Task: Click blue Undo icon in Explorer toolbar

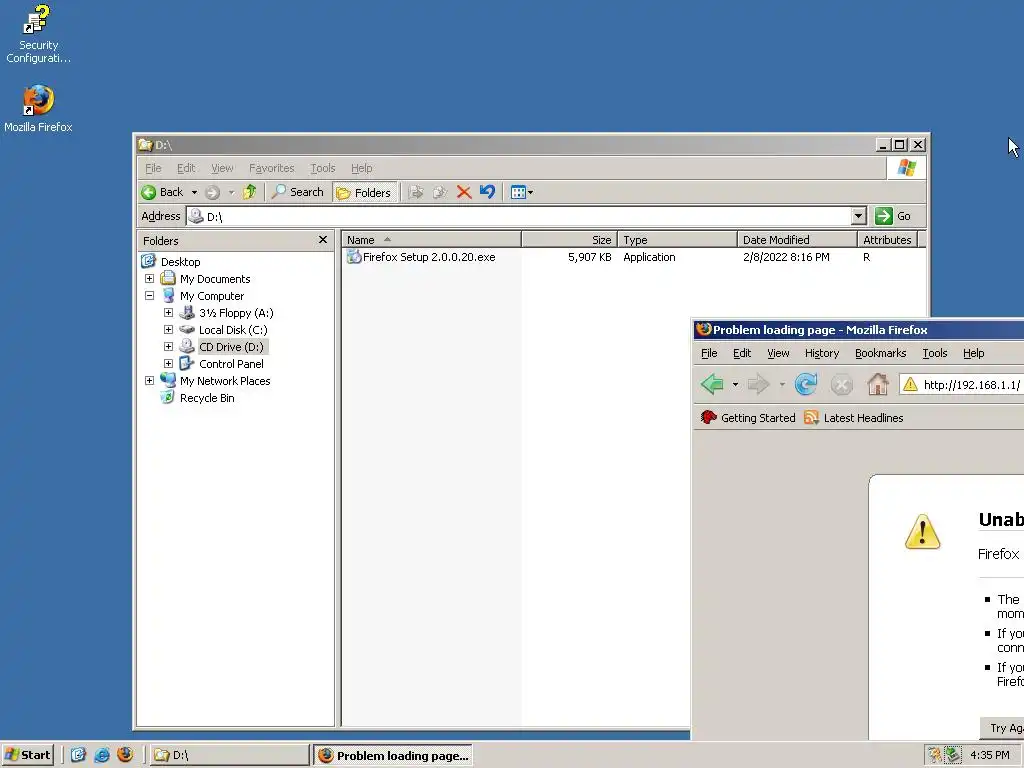Action: [x=487, y=192]
